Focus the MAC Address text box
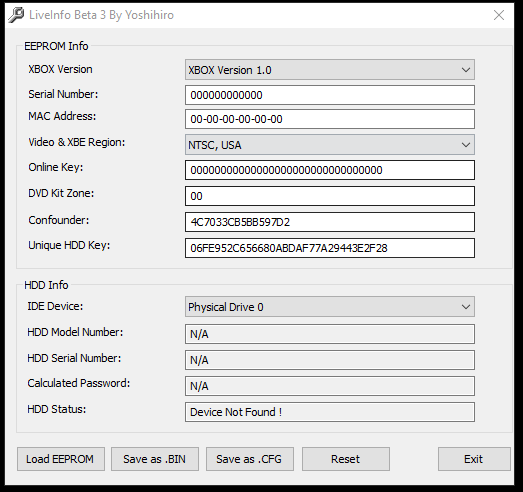 (330, 119)
